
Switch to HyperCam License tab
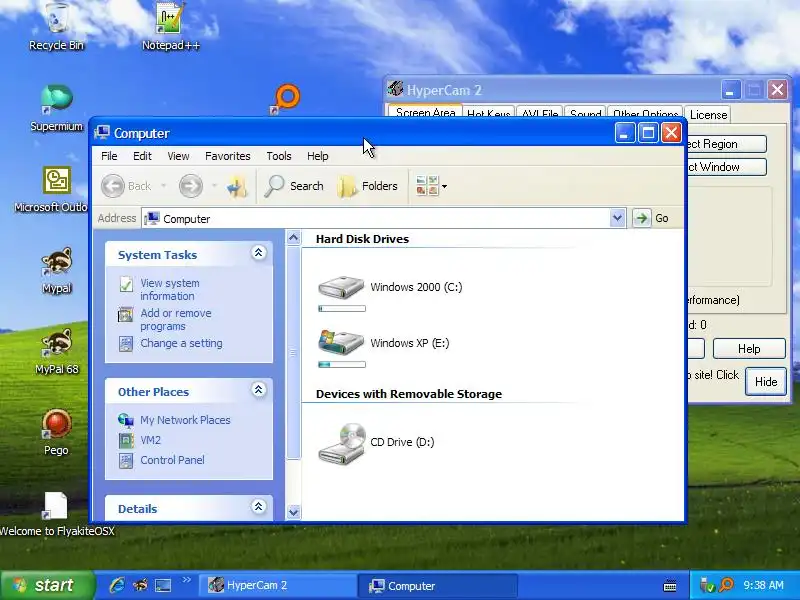[x=708, y=115]
